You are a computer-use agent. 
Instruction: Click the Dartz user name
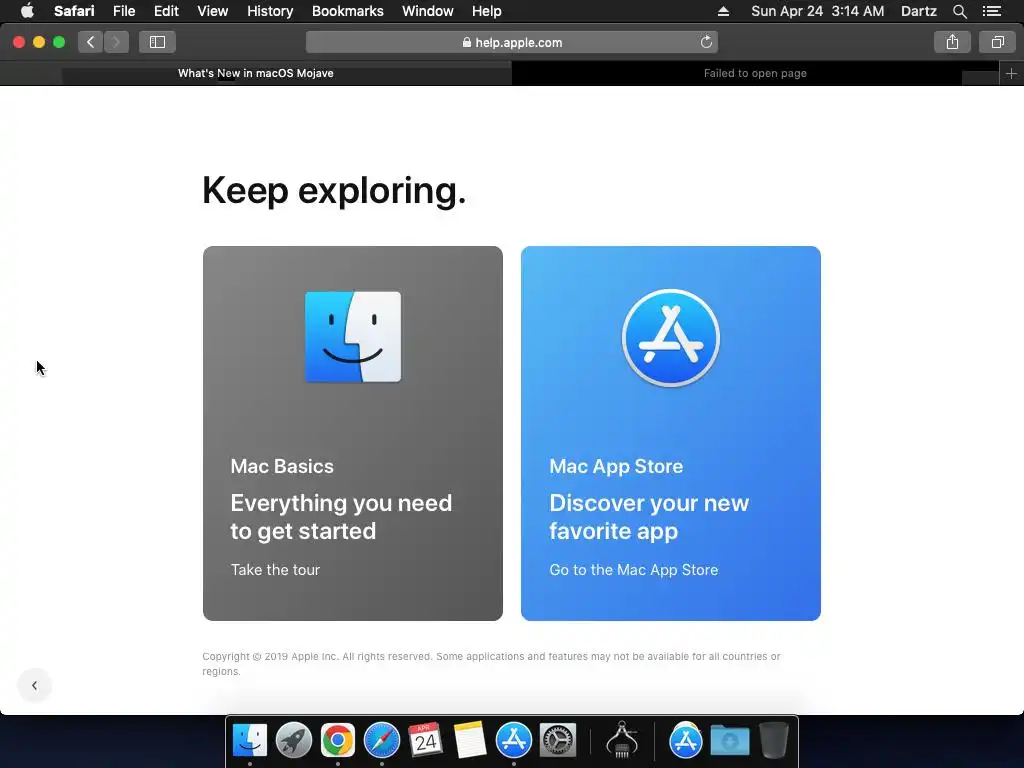click(918, 11)
